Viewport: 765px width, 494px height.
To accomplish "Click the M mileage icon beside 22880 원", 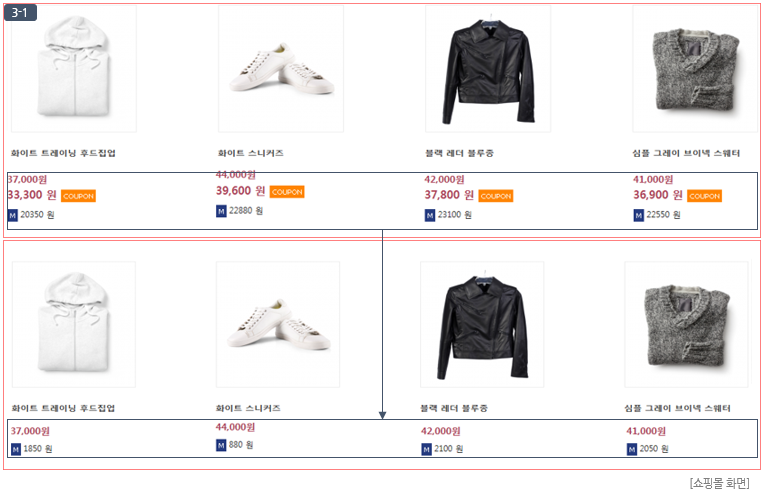I will point(221,211).
